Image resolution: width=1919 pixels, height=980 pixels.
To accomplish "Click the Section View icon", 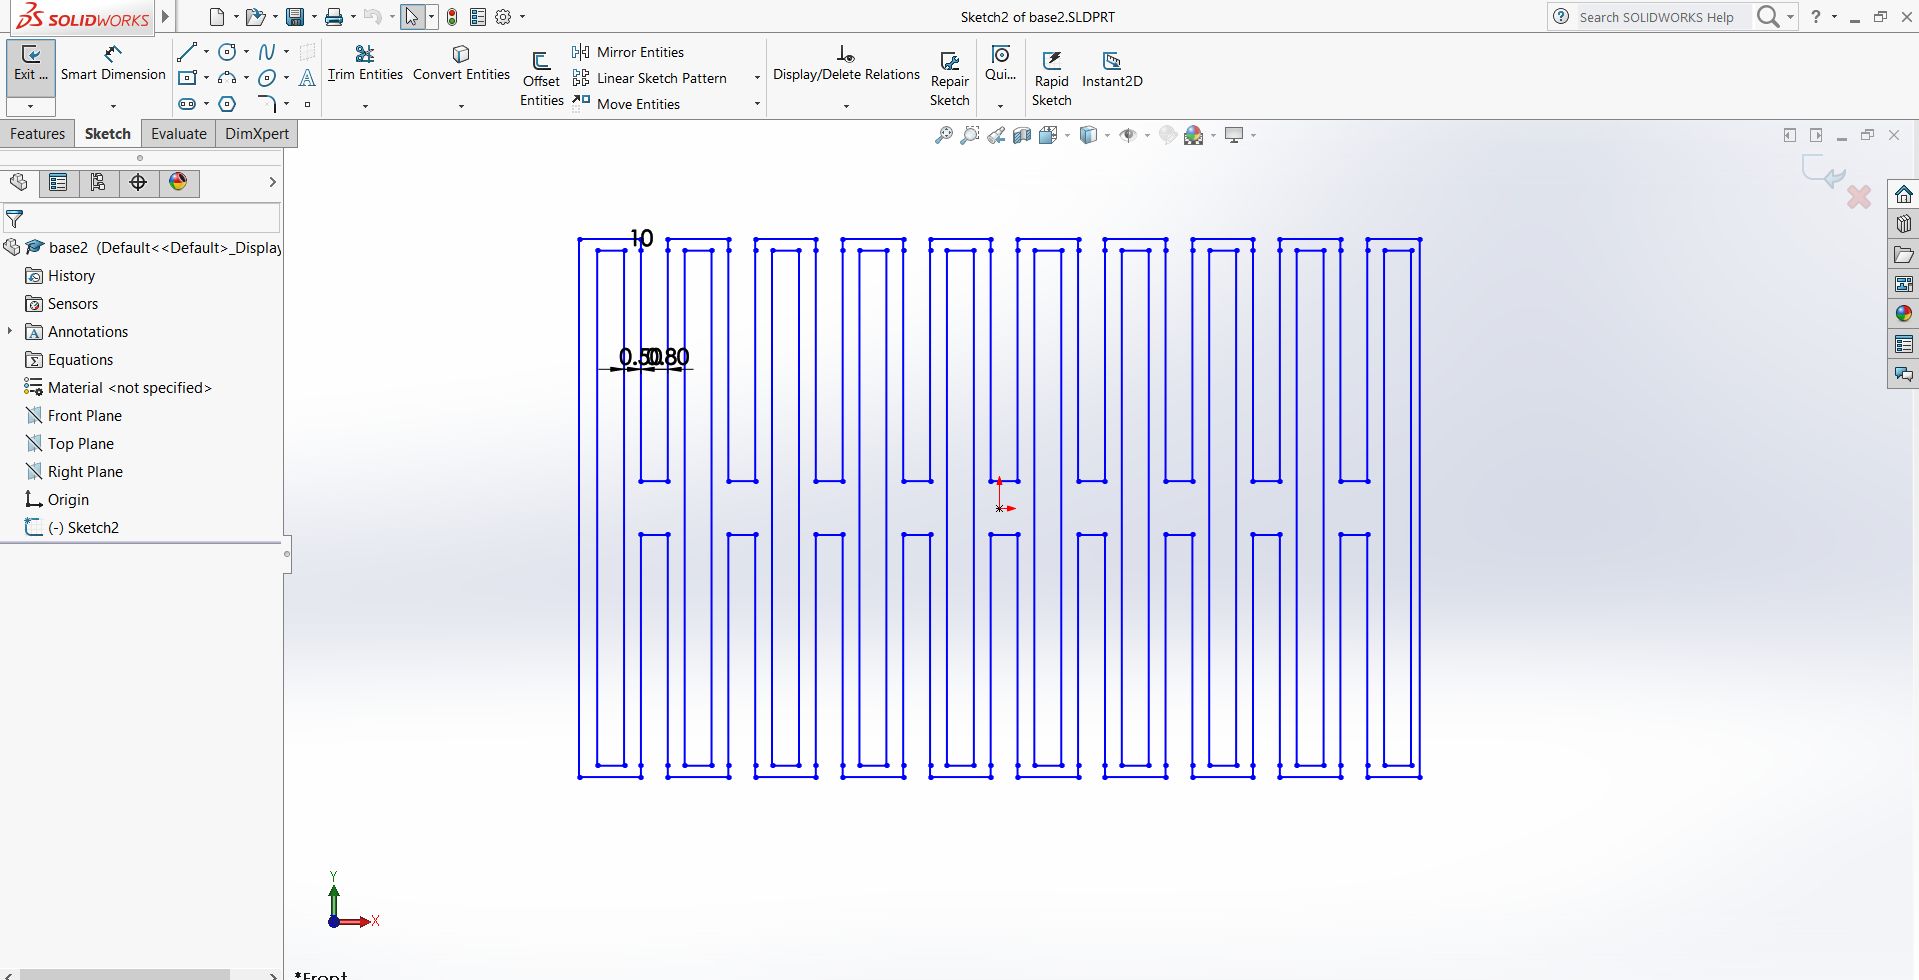I will pyautogui.click(x=1022, y=135).
